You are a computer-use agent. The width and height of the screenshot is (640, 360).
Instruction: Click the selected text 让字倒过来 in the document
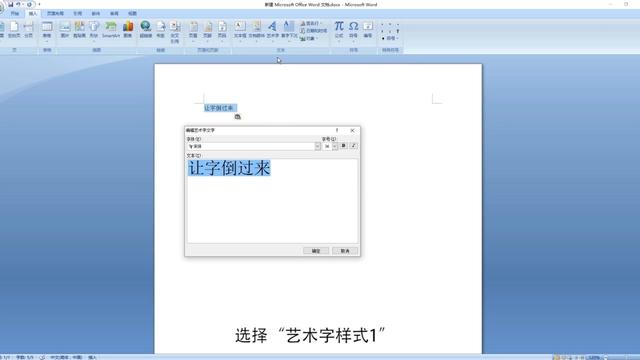(219, 108)
